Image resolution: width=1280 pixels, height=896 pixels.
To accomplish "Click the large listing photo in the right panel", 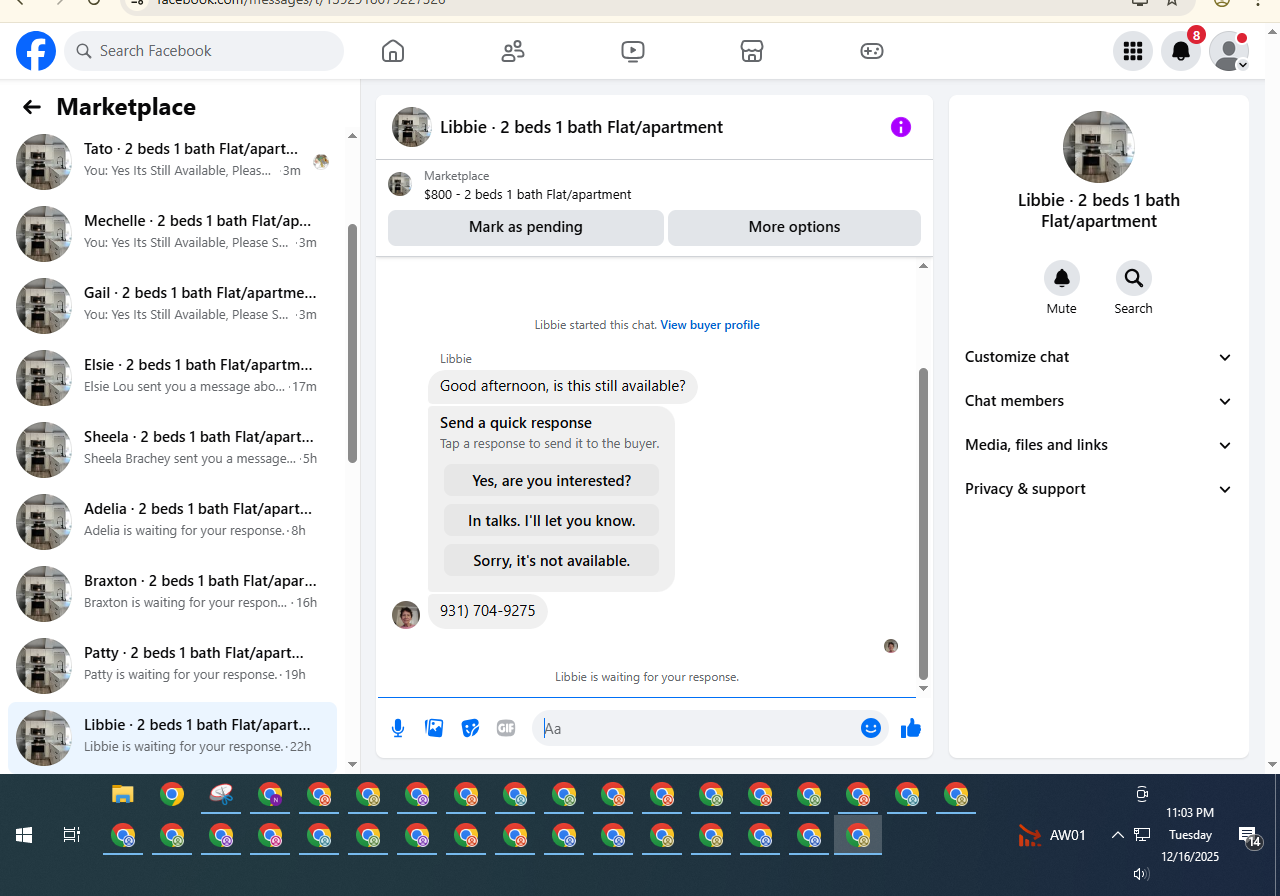I will coord(1099,147).
